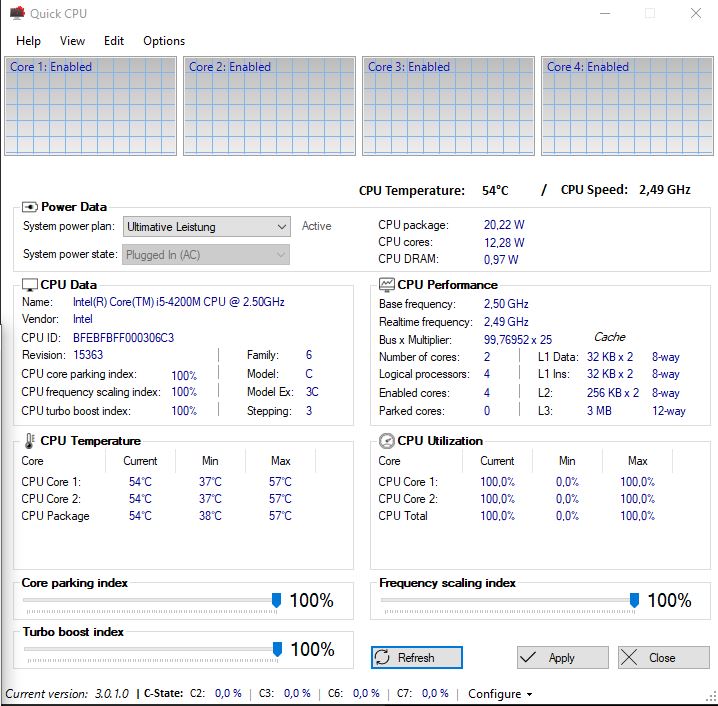Open the View menu
This screenshot has height=706, width=718.
72,41
